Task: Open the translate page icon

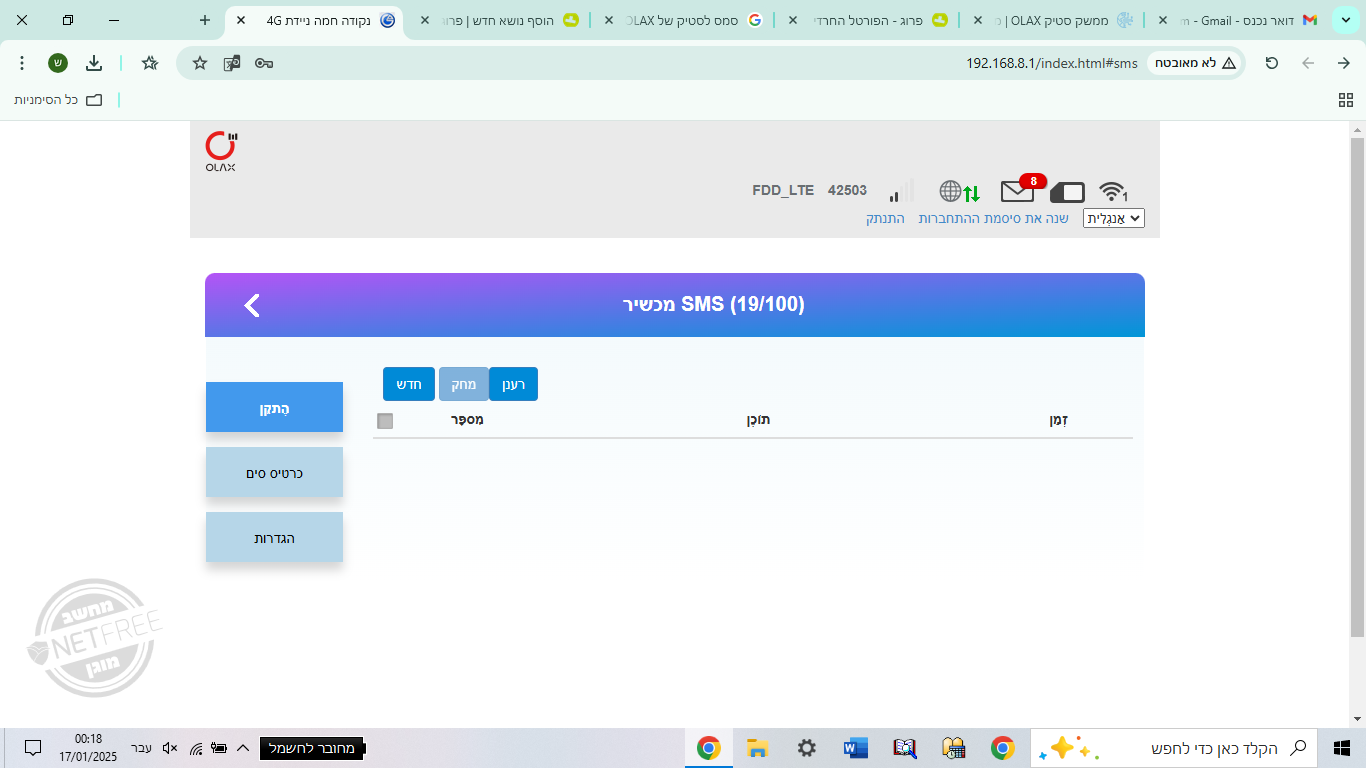Action: [232, 63]
